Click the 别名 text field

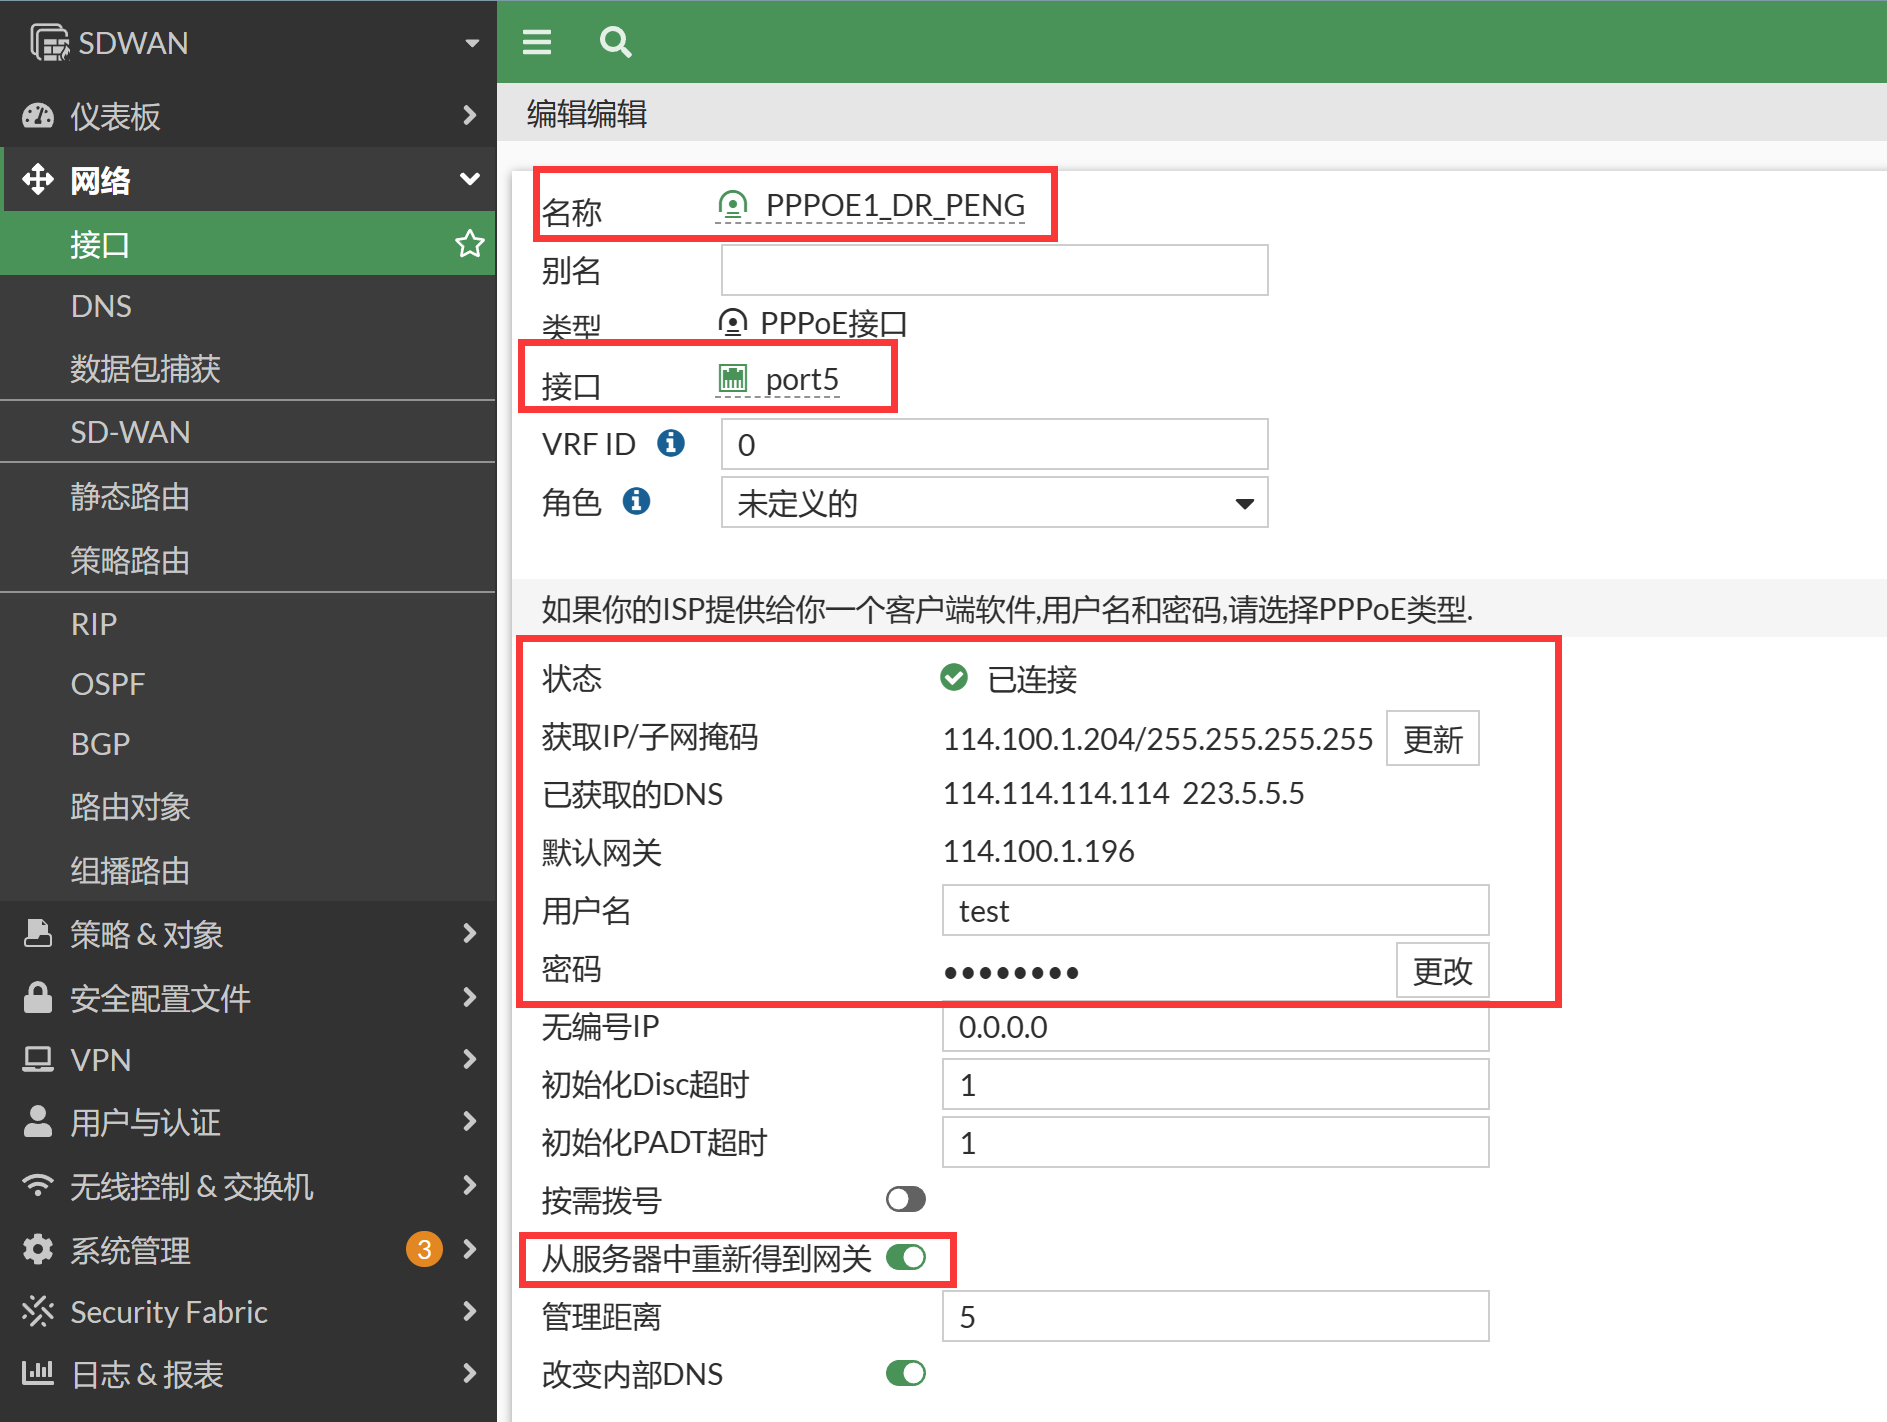pyautogui.click(x=994, y=270)
